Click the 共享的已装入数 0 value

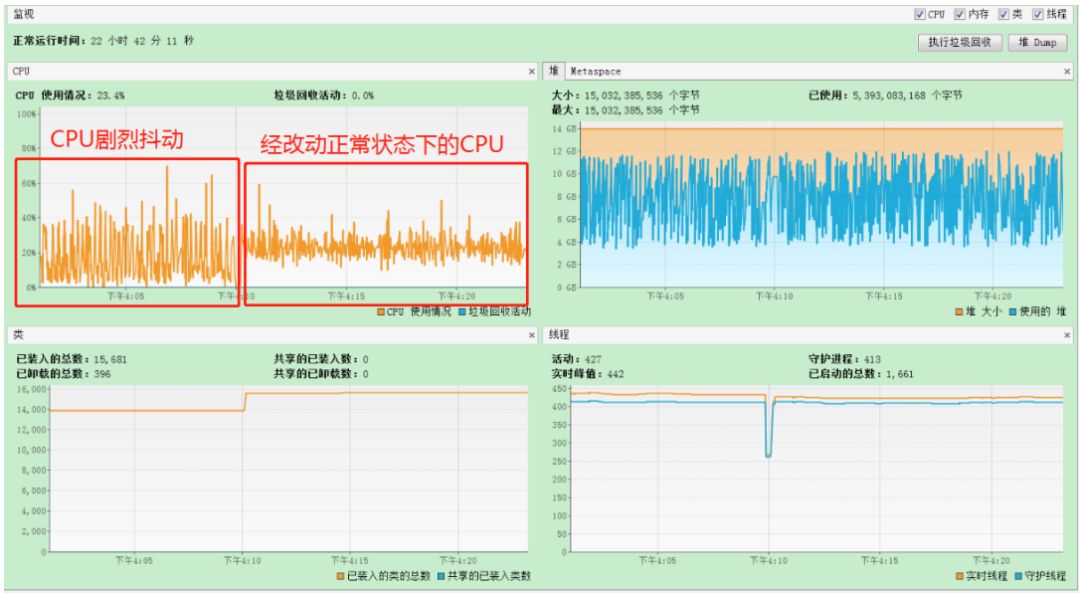(x=365, y=360)
